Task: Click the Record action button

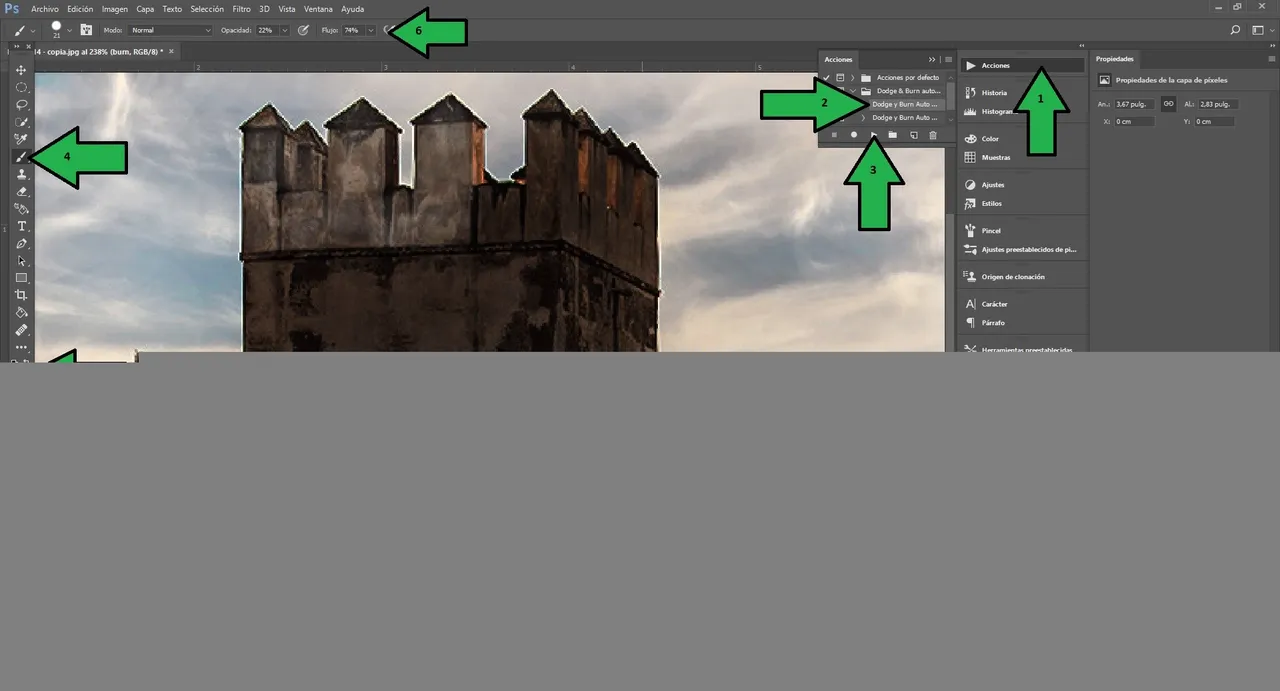Action: coord(854,135)
